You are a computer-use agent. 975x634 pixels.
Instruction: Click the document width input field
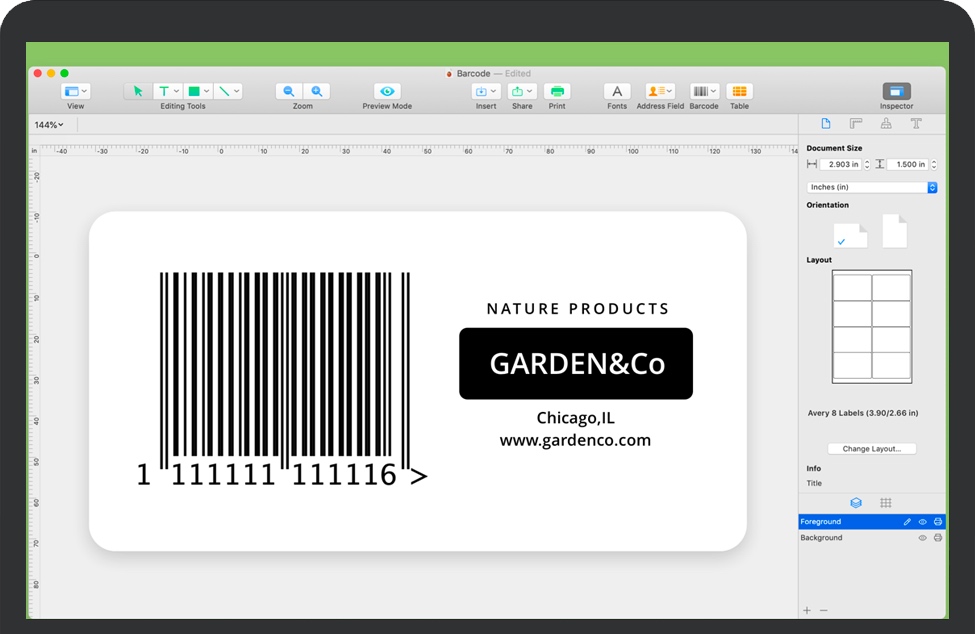[840, 164]
